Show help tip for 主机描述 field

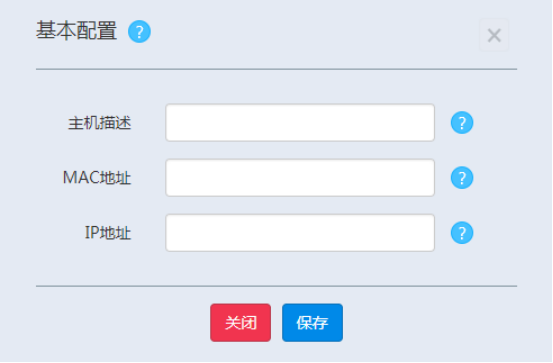462,123
